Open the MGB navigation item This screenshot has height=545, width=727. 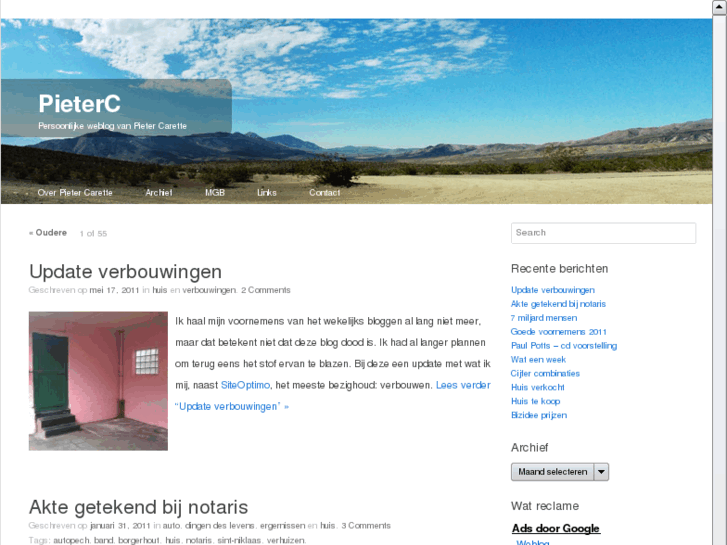[x=215, y=192]
